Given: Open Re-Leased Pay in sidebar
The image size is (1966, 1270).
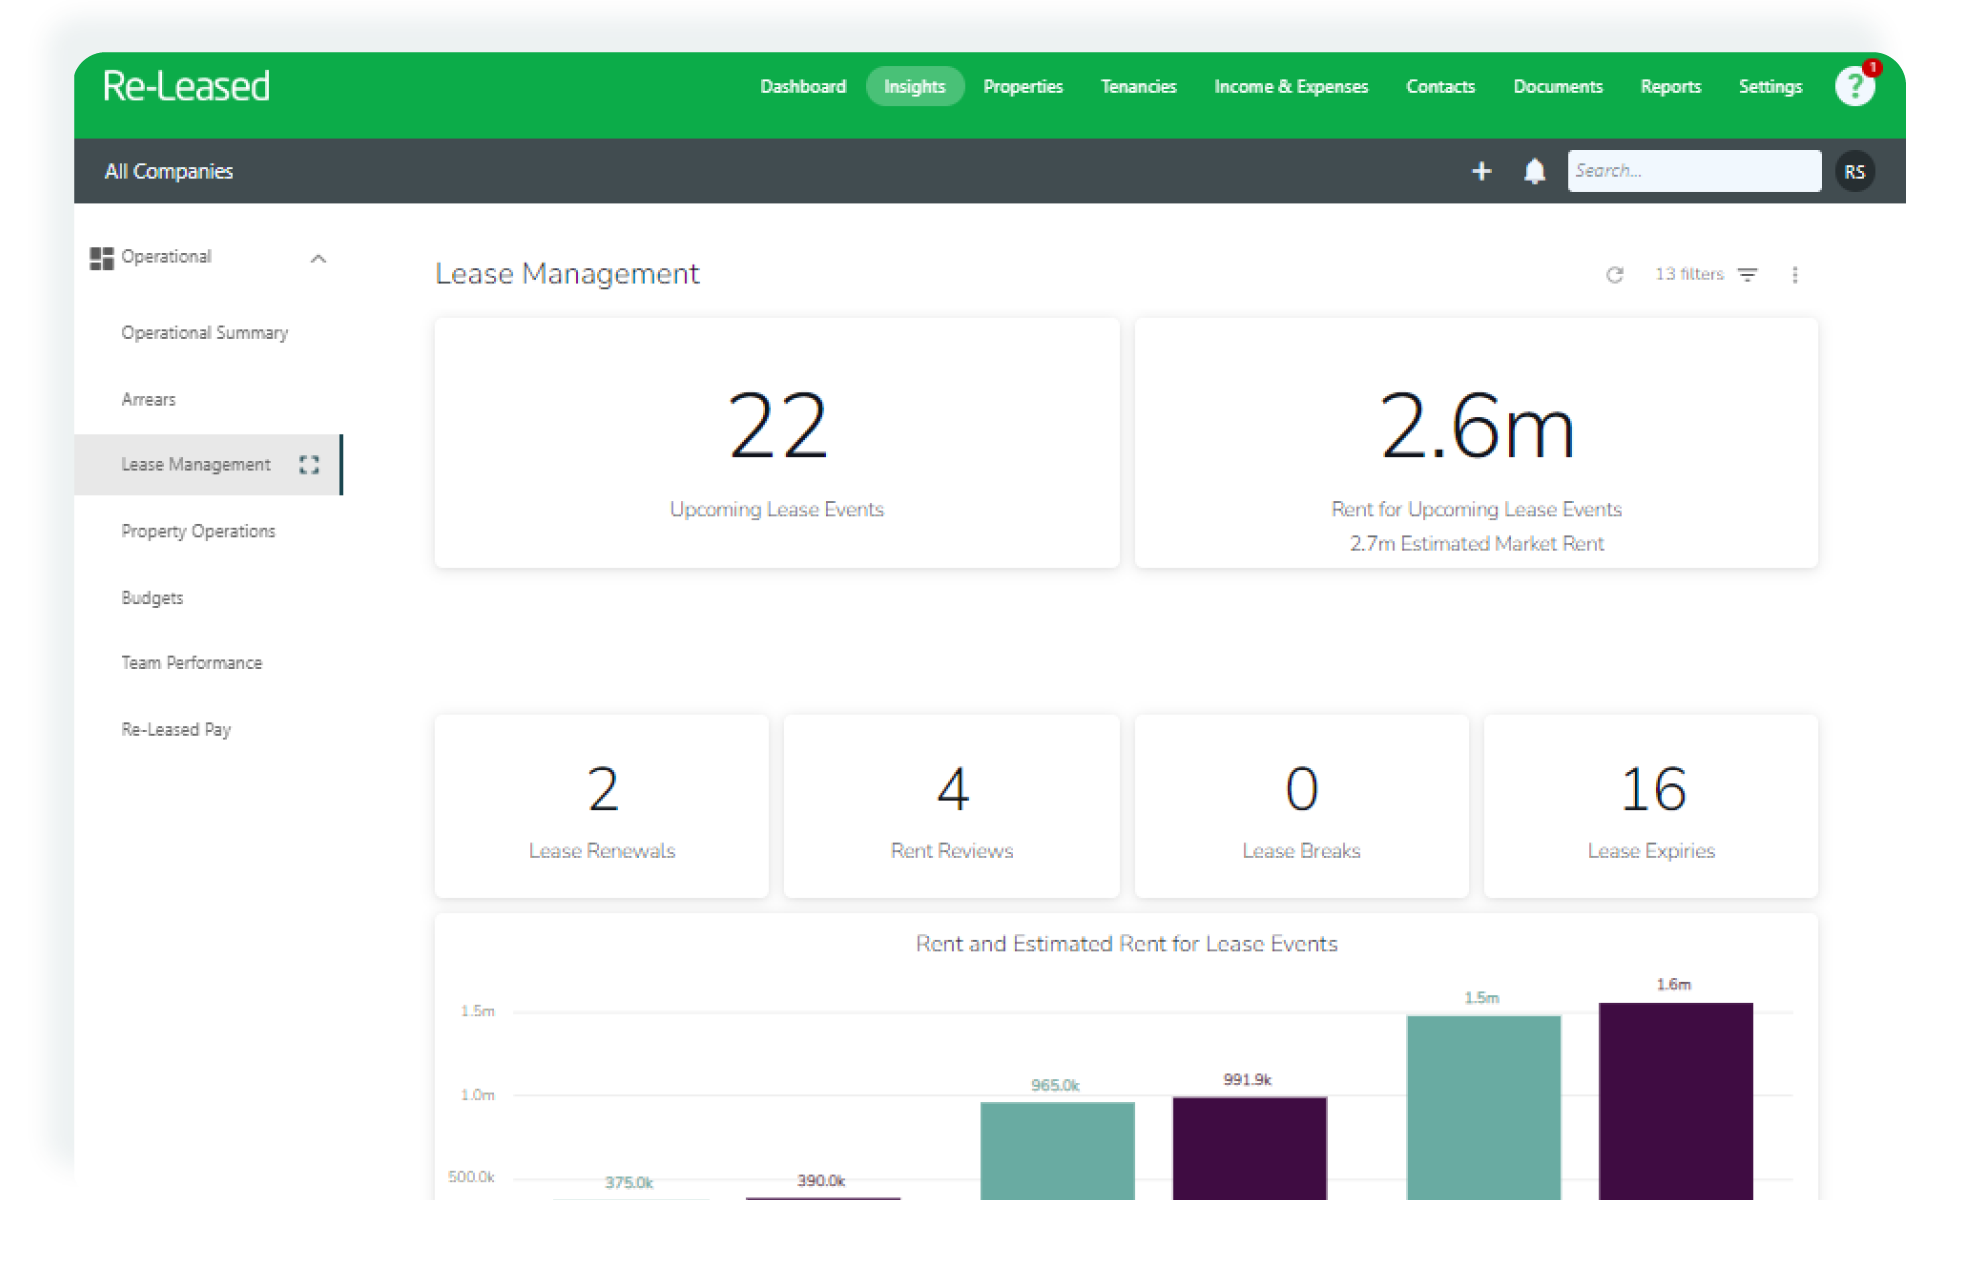Looking at the screenshot, I should (x=176, y=730).
